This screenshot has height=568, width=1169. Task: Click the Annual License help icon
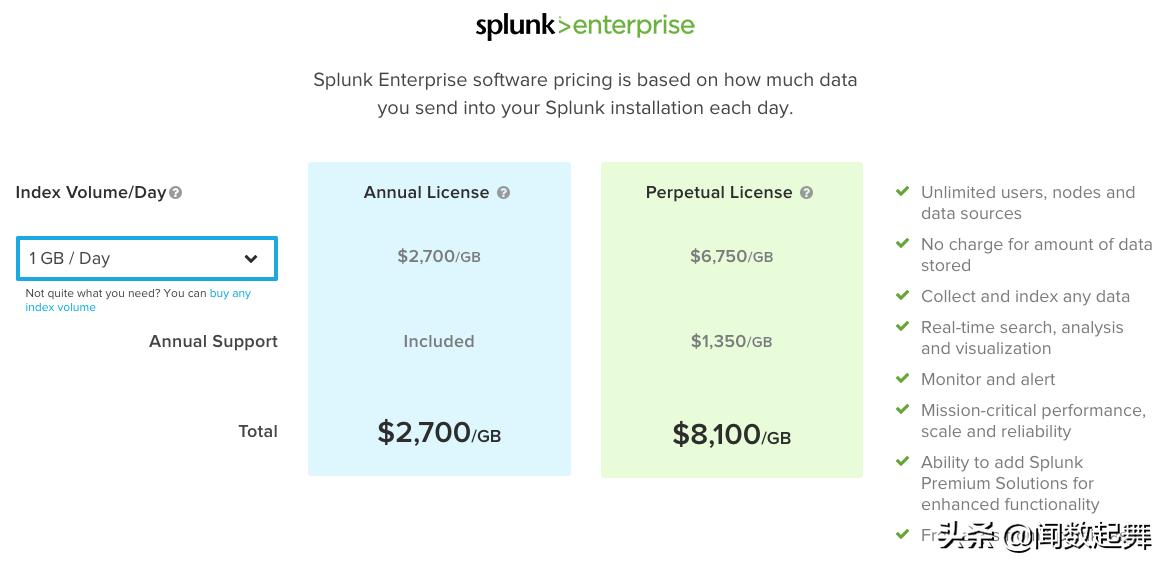(x=503, y=193)
